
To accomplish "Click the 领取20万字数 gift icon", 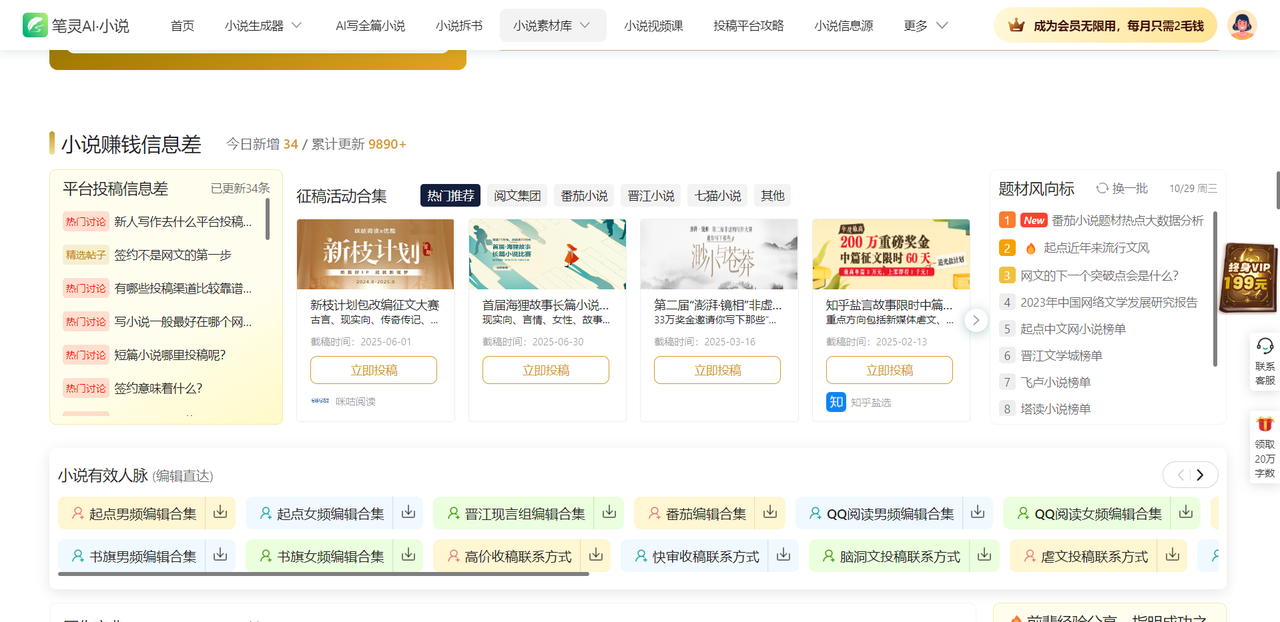I will coord(1265,424).
